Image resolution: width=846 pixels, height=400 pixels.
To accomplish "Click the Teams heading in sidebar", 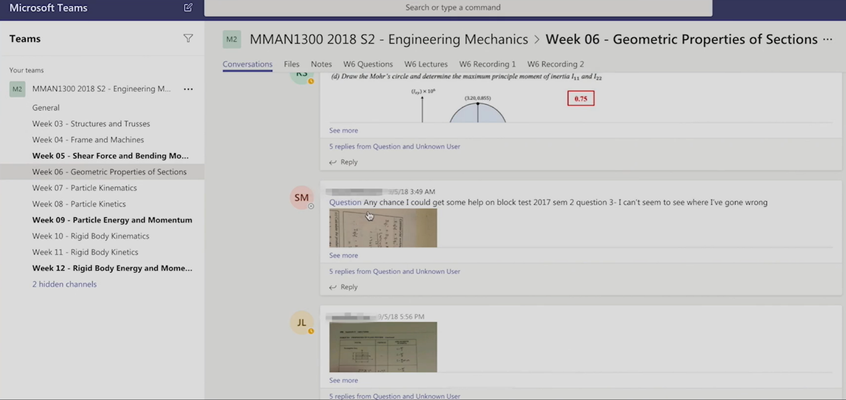I will coord(25,39).
